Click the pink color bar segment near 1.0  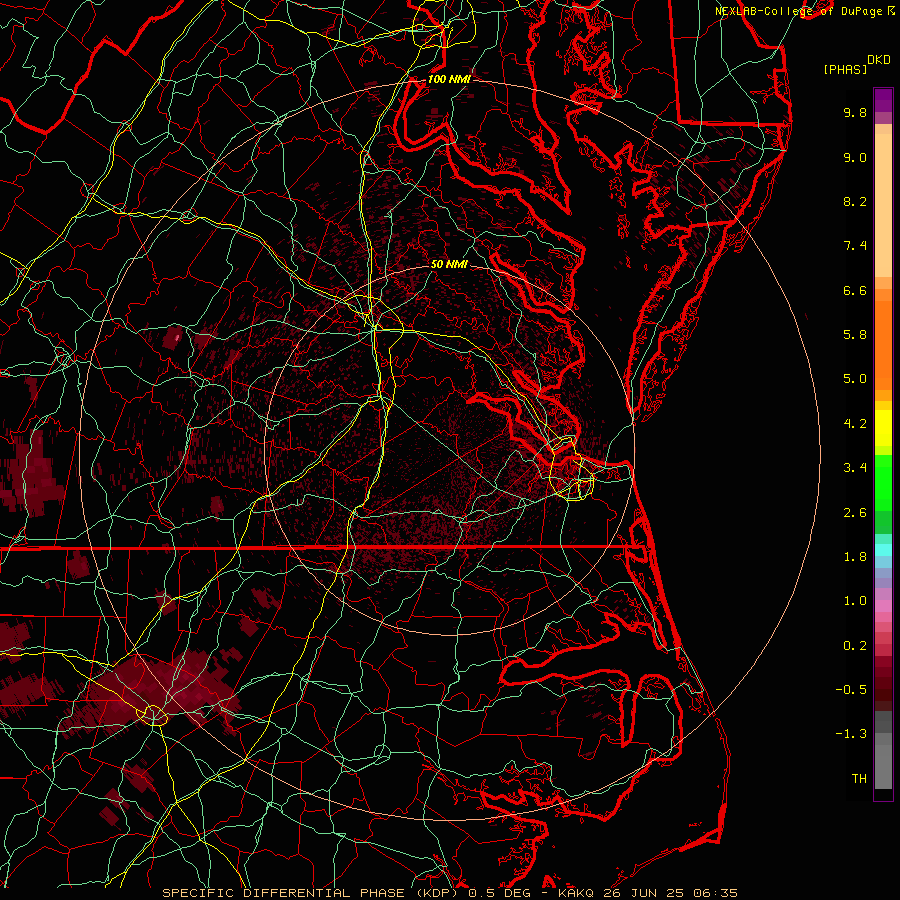[x=883, y=606]
